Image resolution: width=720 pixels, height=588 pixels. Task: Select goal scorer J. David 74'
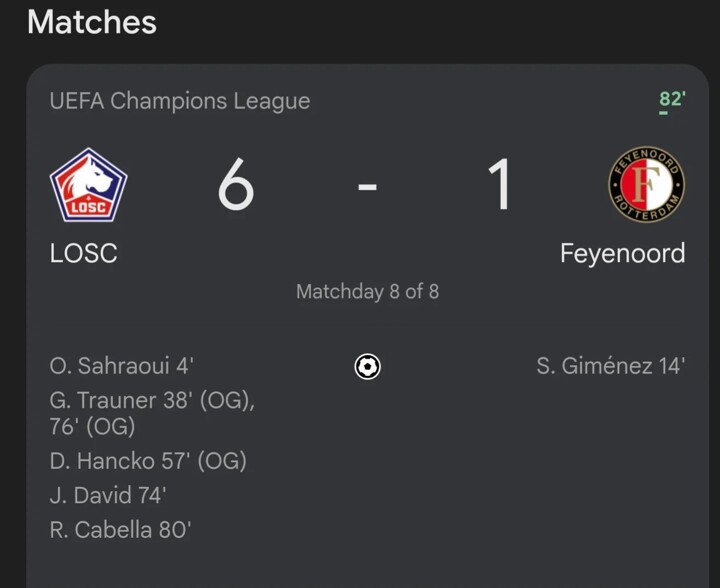[x=108, y=495]
